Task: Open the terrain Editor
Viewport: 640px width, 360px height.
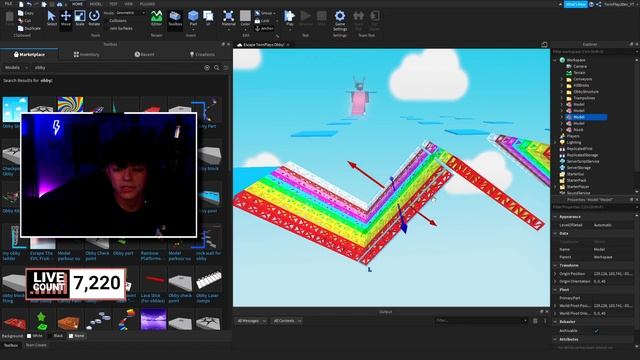Action: 156,18
